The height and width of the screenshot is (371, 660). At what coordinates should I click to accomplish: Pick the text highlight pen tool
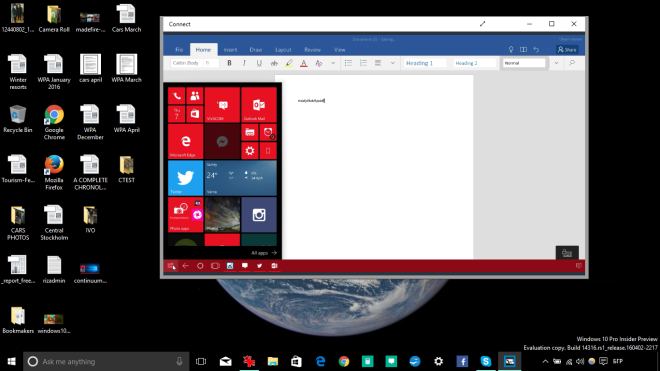click(289, 63)
